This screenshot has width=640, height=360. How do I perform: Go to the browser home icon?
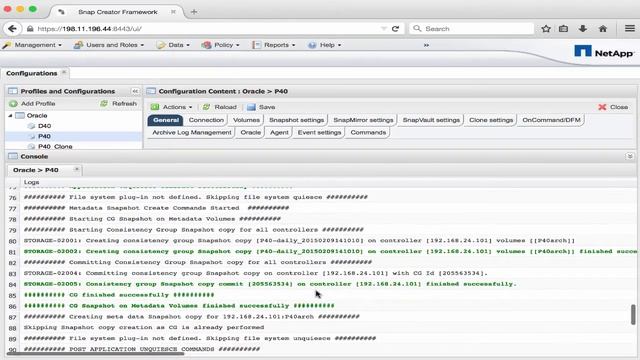602,29
